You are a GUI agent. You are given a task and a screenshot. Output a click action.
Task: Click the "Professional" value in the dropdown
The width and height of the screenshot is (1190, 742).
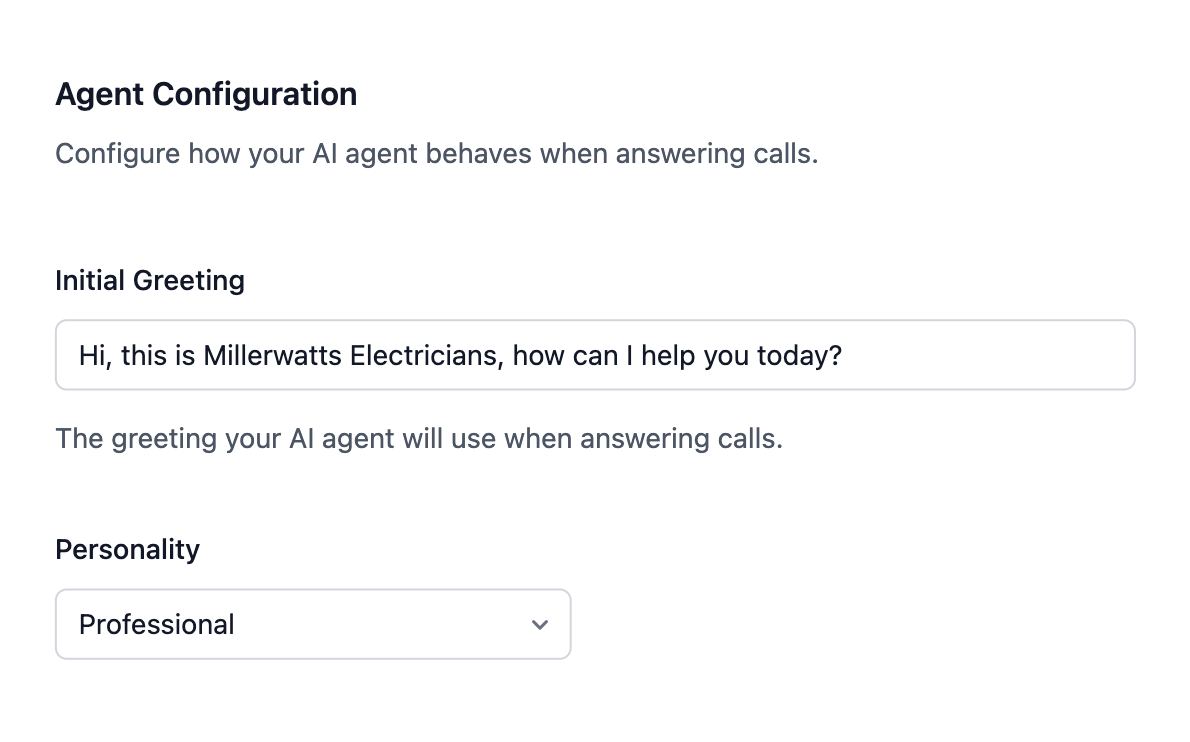tap(157, 624)
